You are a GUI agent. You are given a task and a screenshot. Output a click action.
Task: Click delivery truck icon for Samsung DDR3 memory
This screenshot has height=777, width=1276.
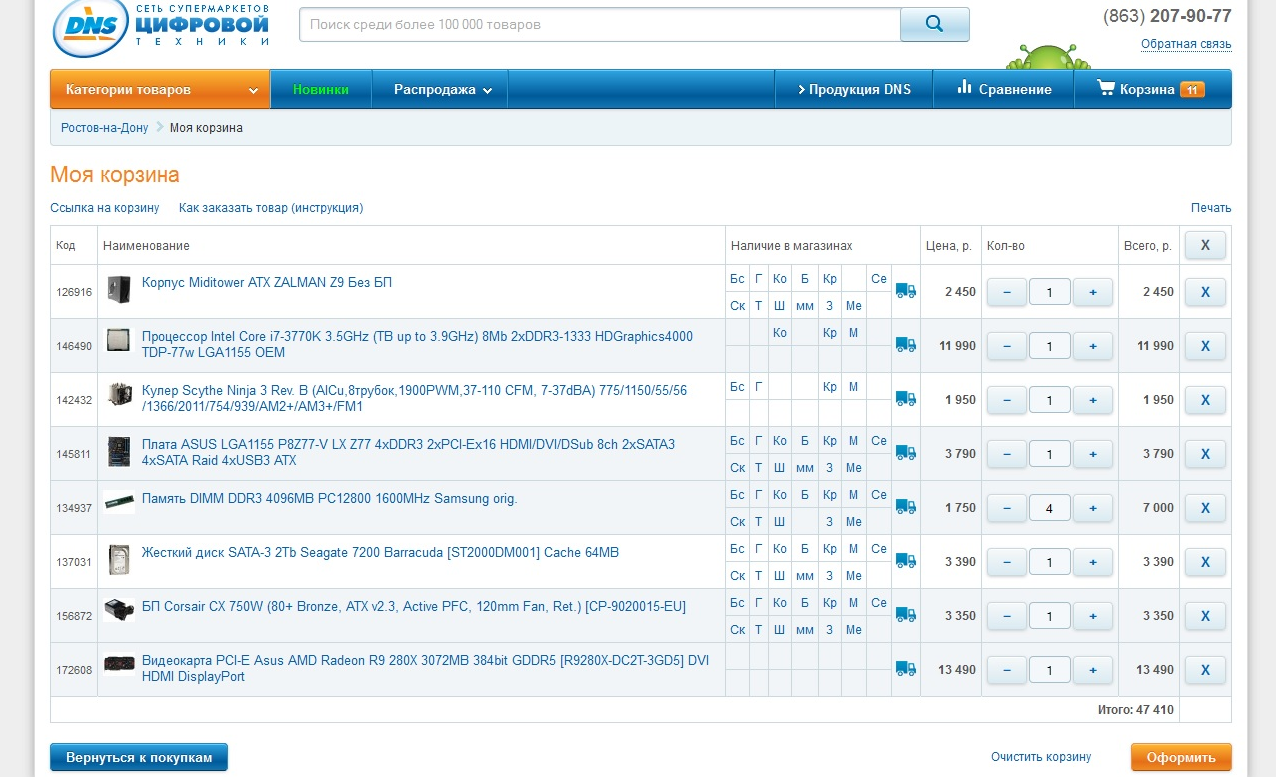(x=906, y=507)
